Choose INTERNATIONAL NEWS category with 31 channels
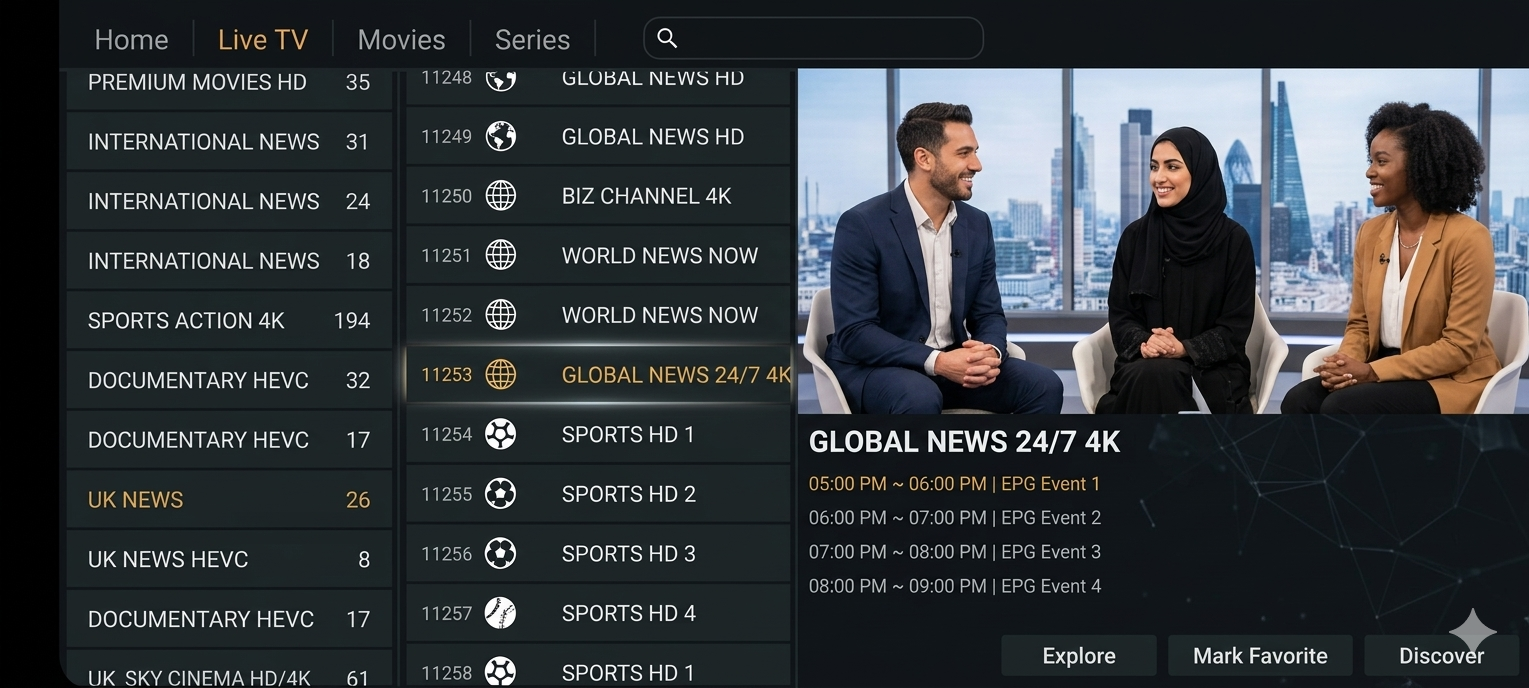Viewport: 1529px width, 688px height. pyautogui.click(x=229, y=142)
